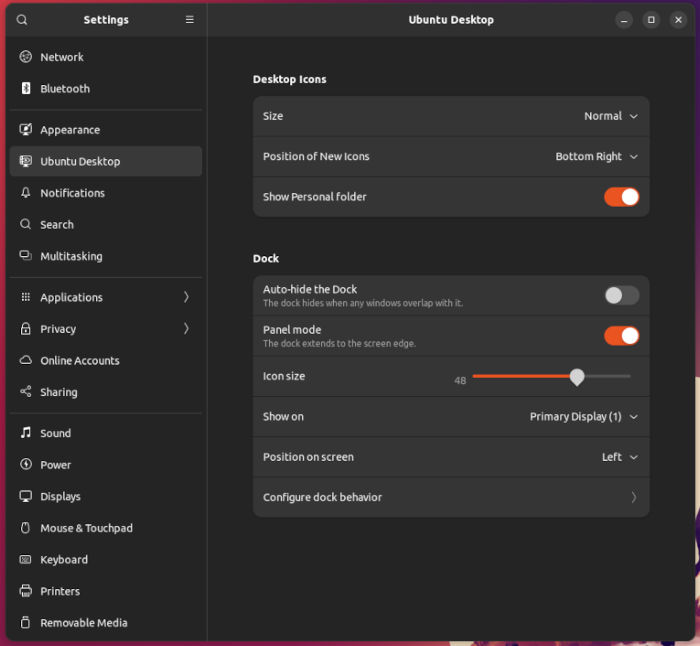The image size is (700, 646).
Task: Maximize the Settings window
Action: pyautogui.click(x=651, y=20)
